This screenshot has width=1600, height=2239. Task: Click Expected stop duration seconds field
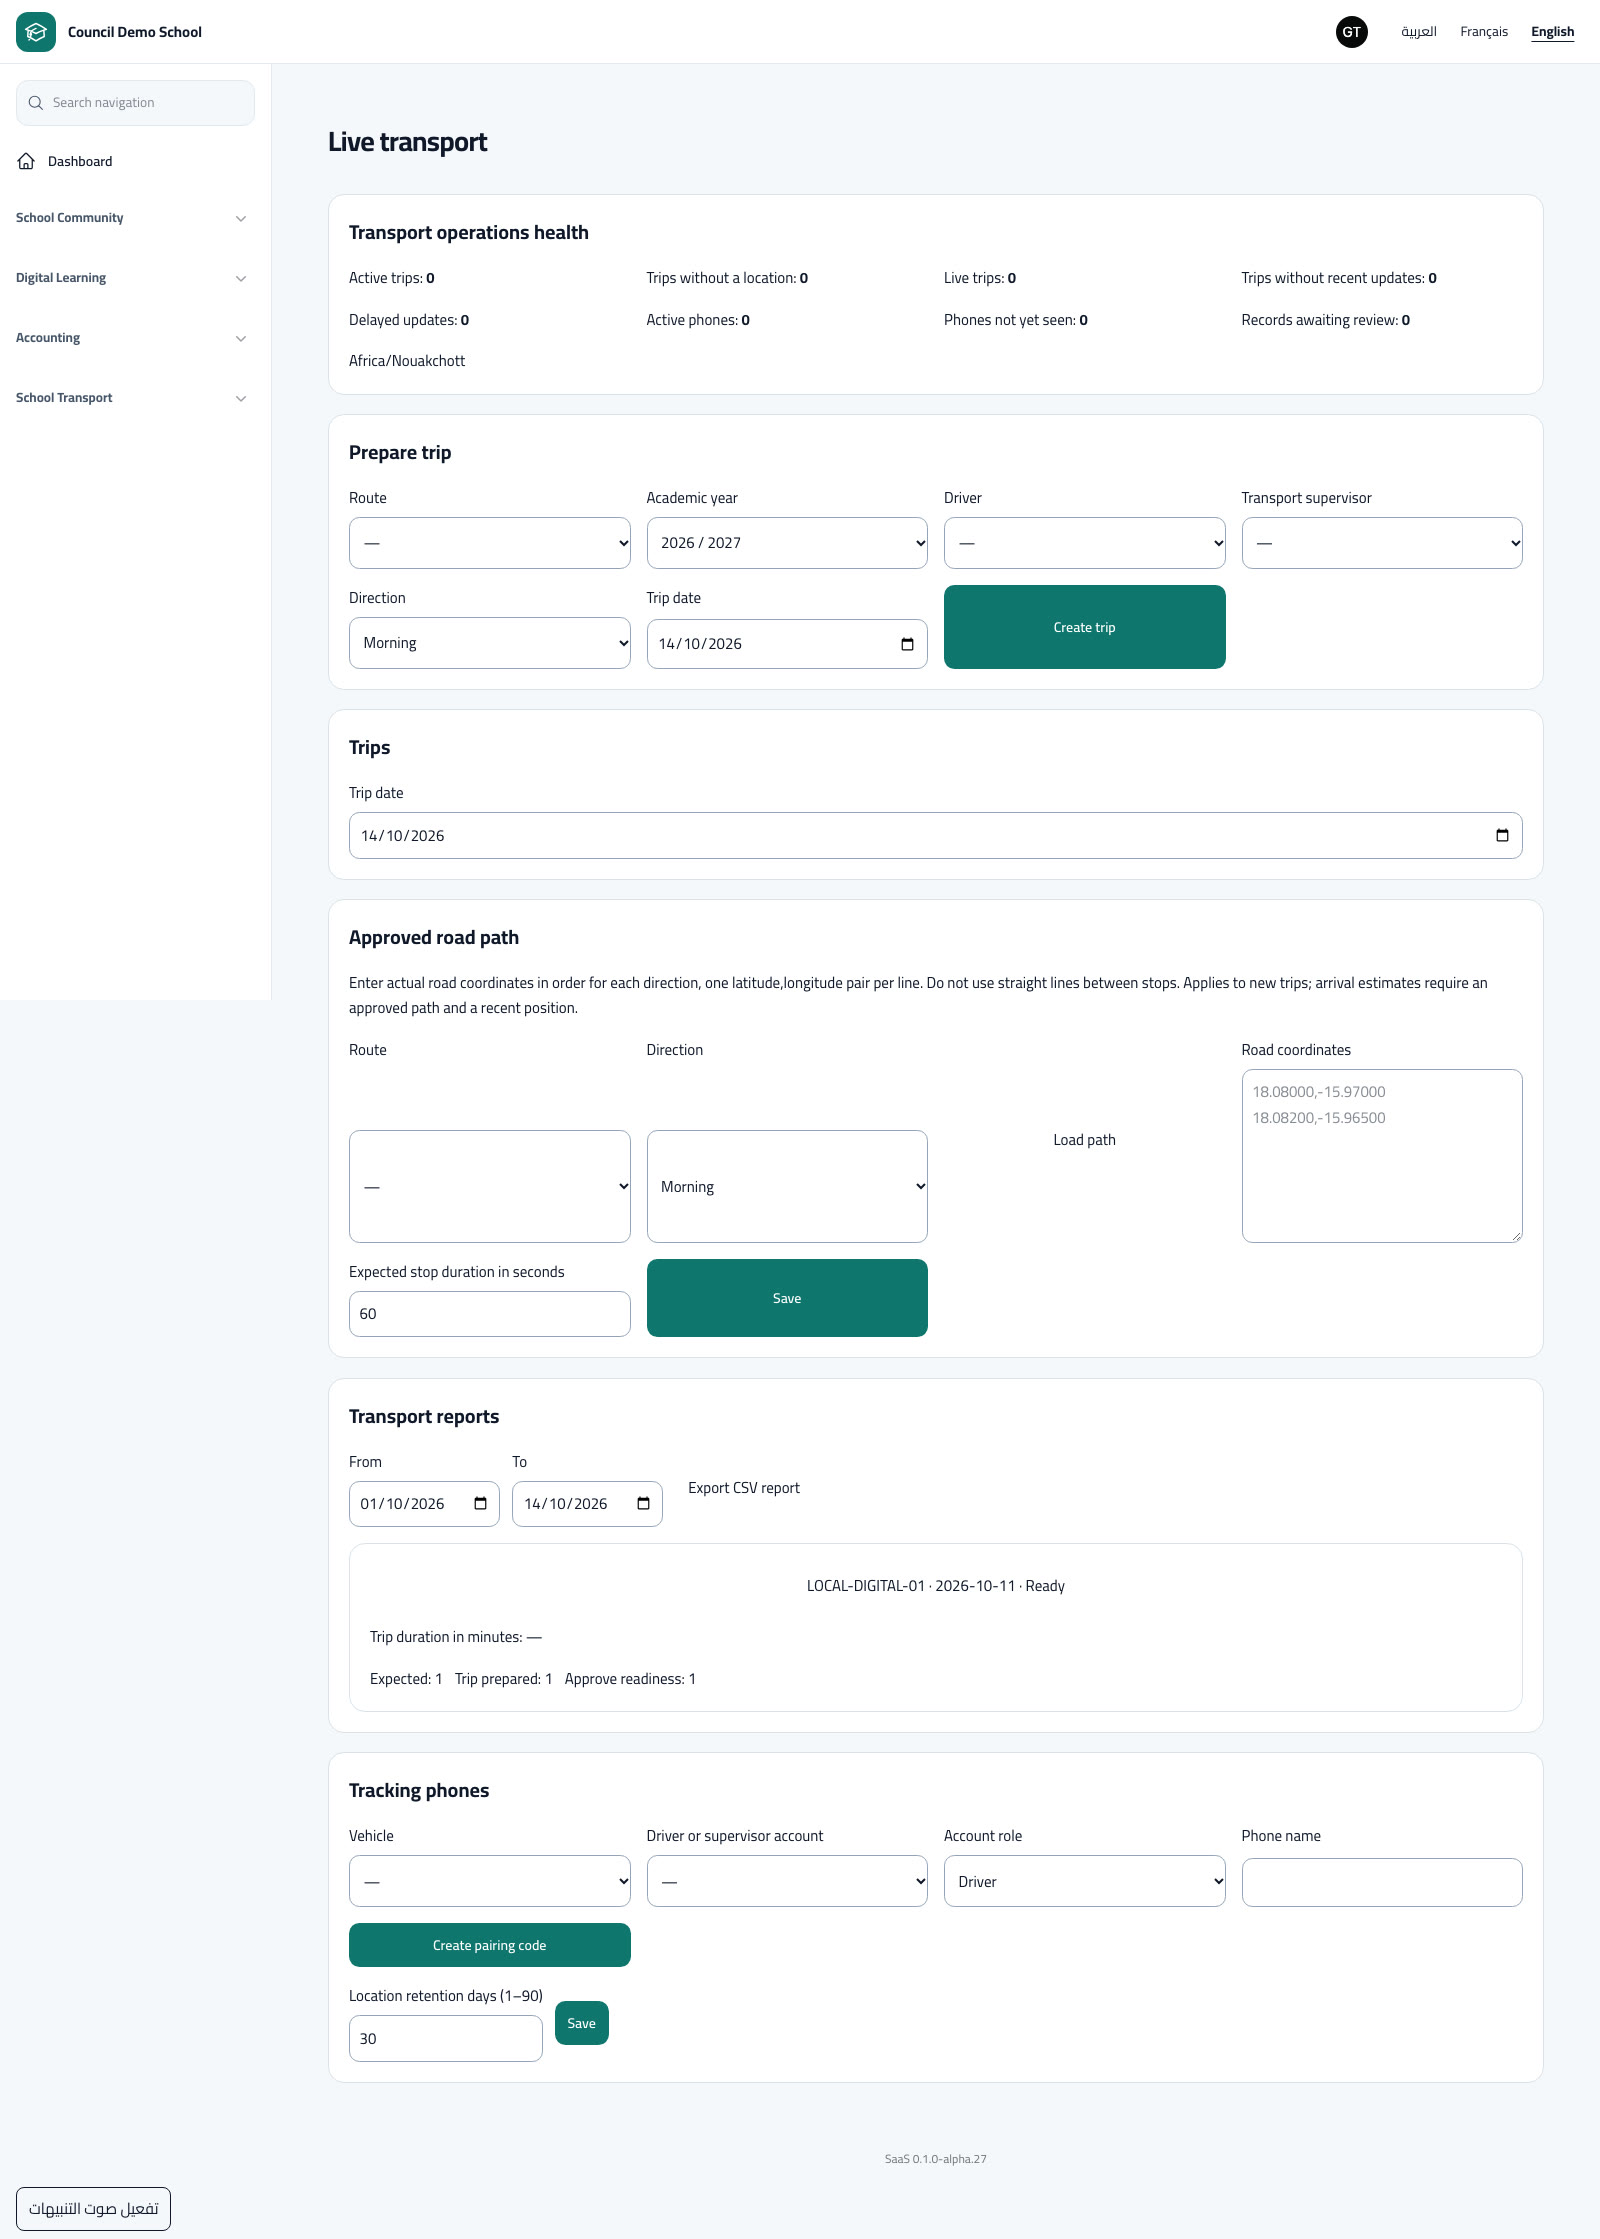tap(489, 1314)
